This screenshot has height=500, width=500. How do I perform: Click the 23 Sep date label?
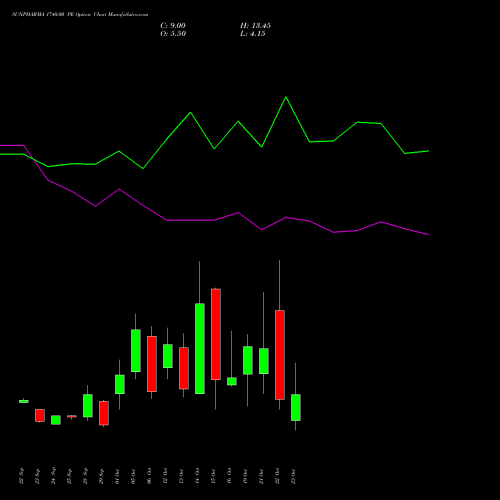[38, 476]
